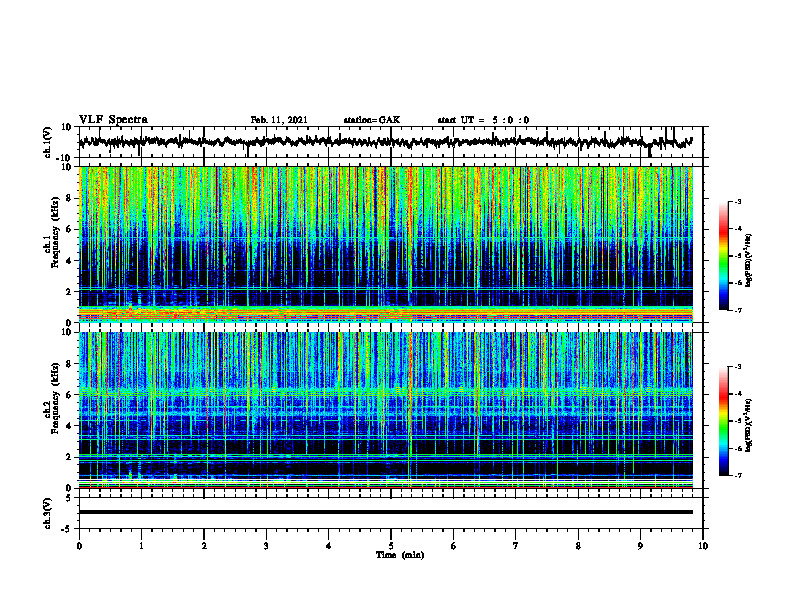Screen dimensions: 792x612
Task: Click the ch.1 colorbar's vertical units label
Action: [749, 260]
